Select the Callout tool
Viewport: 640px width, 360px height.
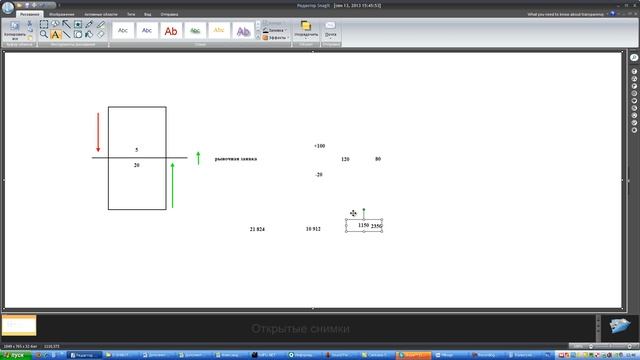tap(55, 24)
